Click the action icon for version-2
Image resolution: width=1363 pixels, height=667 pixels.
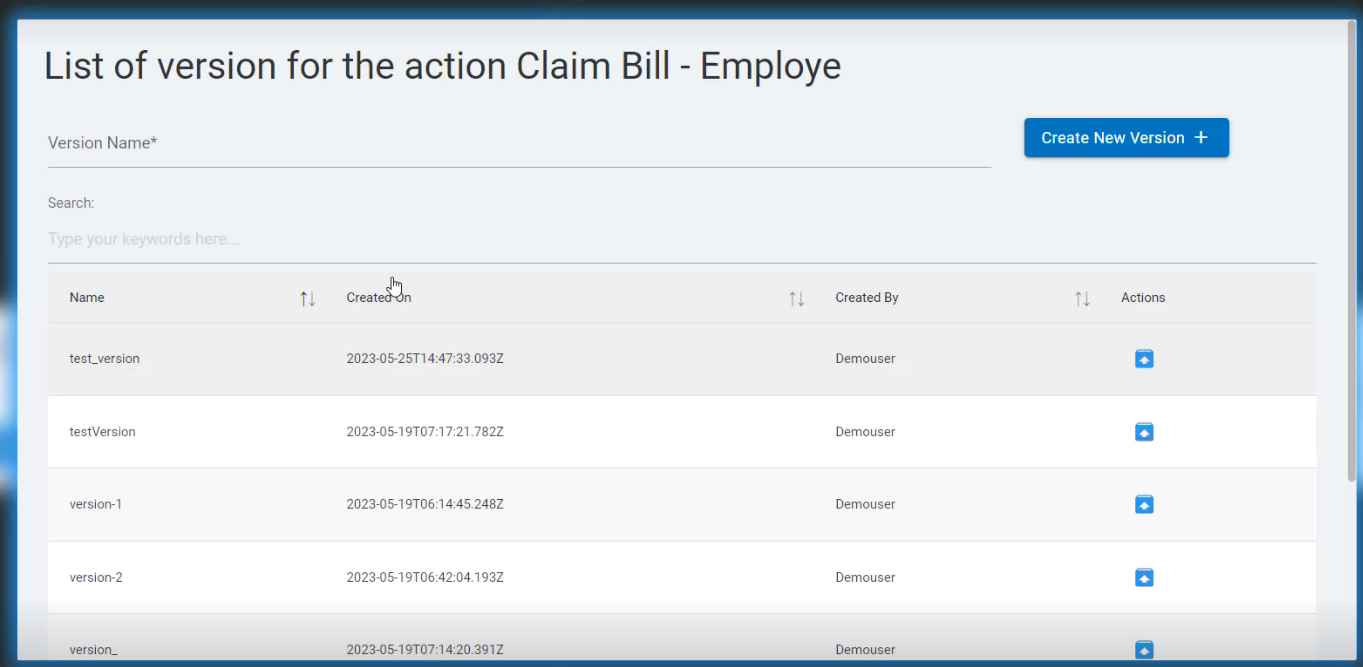[1144, 577]
